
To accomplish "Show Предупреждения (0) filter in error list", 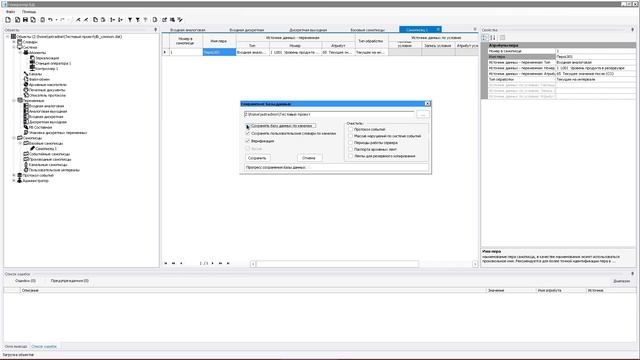I will [69, 281].
